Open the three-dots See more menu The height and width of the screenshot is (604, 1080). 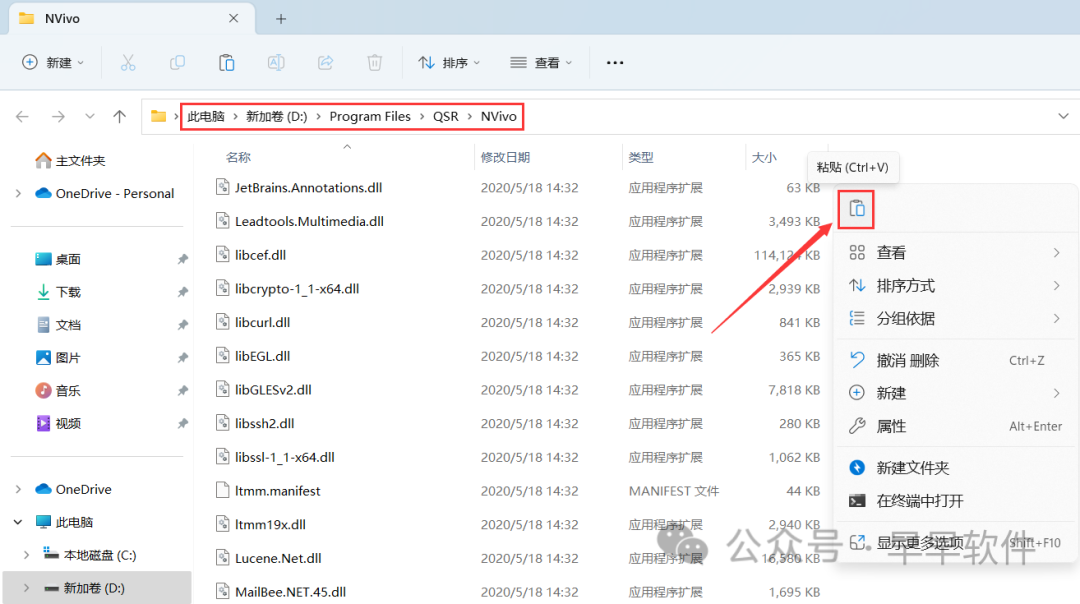[615, 62]
